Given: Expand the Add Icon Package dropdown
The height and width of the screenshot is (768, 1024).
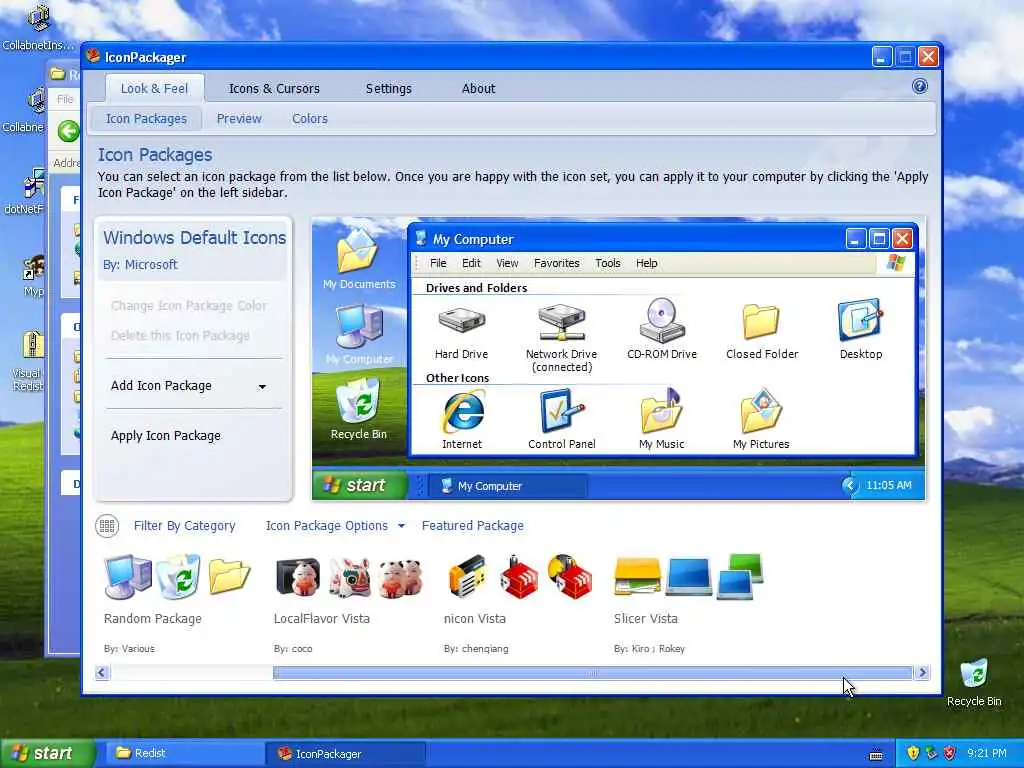Looking at the screenshot, I should 262,386.
